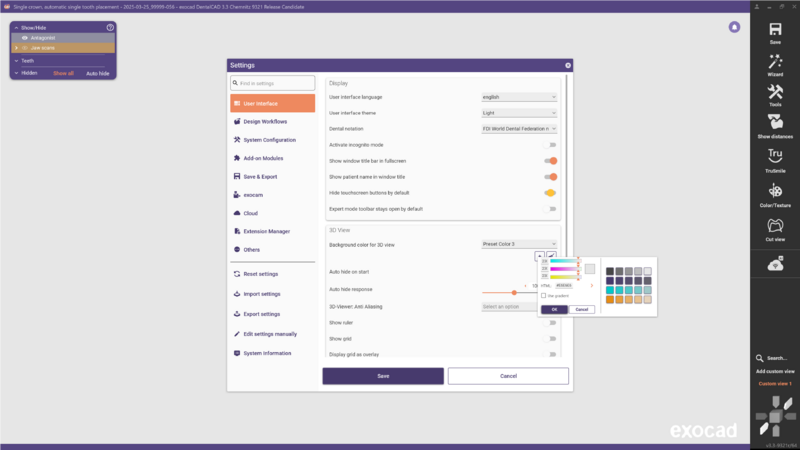This screenshot has width=800, height=450.
Task: Expand the Teeth section
Action: point(16,61)
